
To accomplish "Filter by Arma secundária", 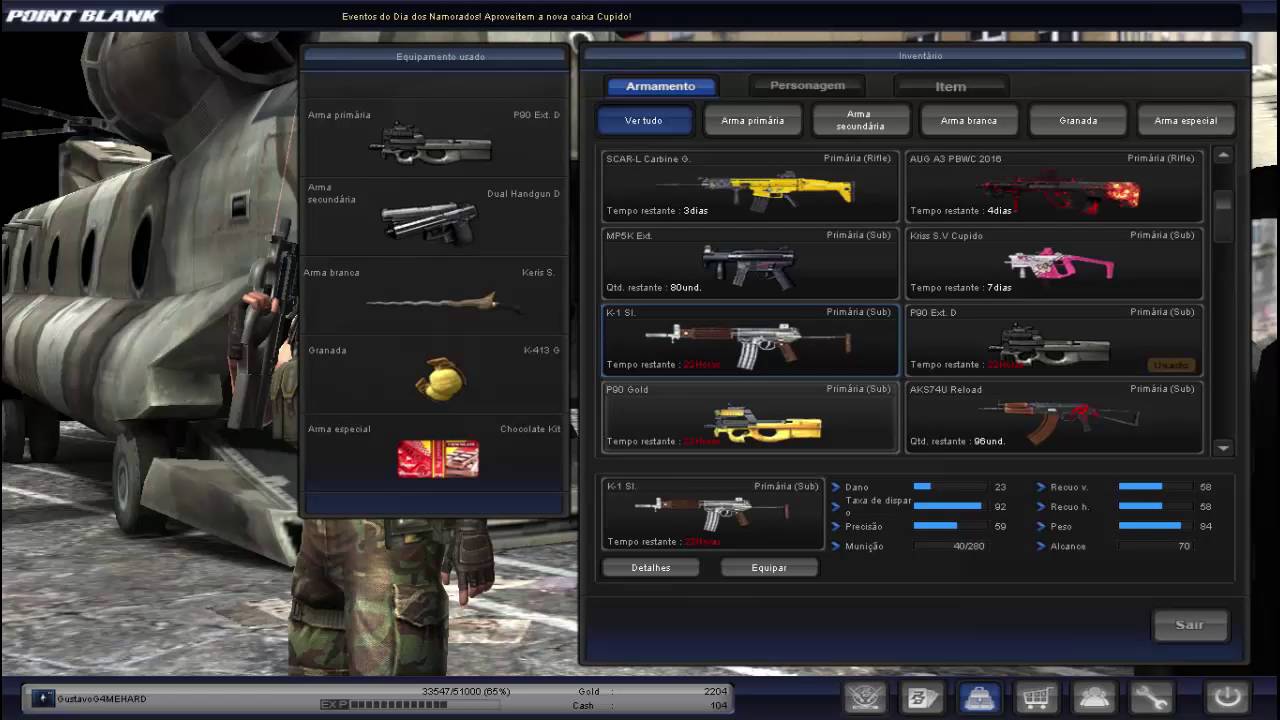I will [860, 120].
